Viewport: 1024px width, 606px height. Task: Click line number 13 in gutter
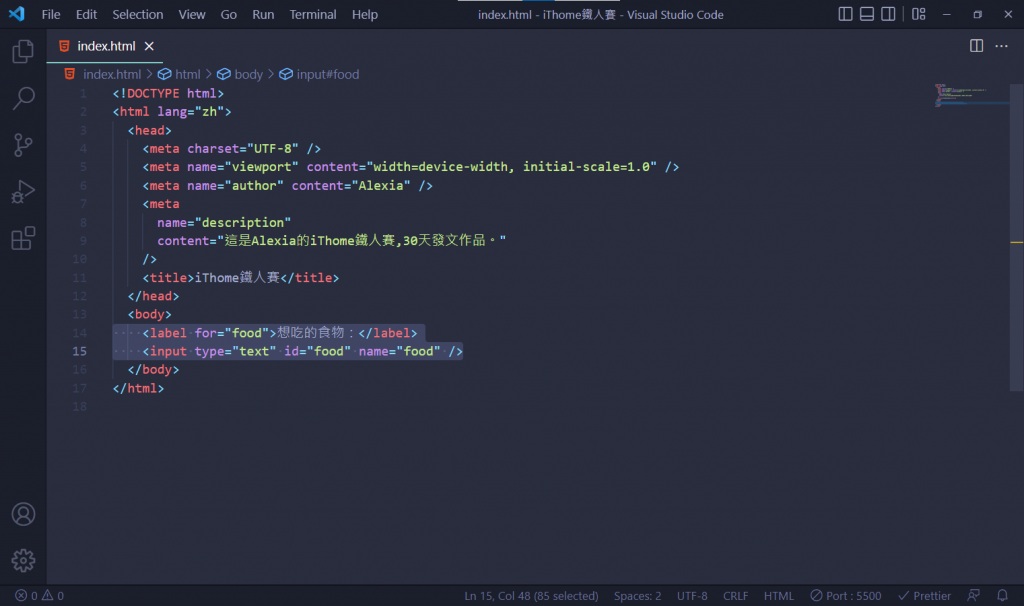tap(79, 314)
